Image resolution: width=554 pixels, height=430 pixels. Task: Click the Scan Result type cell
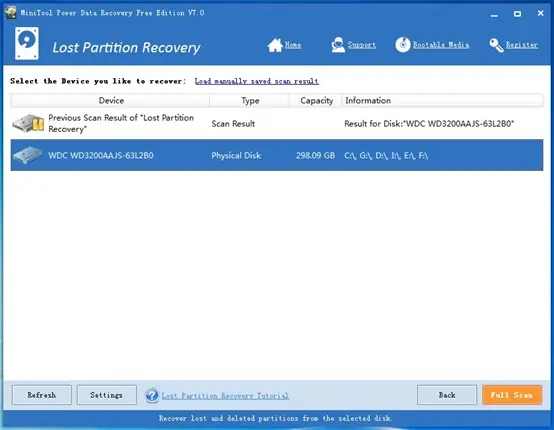tap(233, 124)
